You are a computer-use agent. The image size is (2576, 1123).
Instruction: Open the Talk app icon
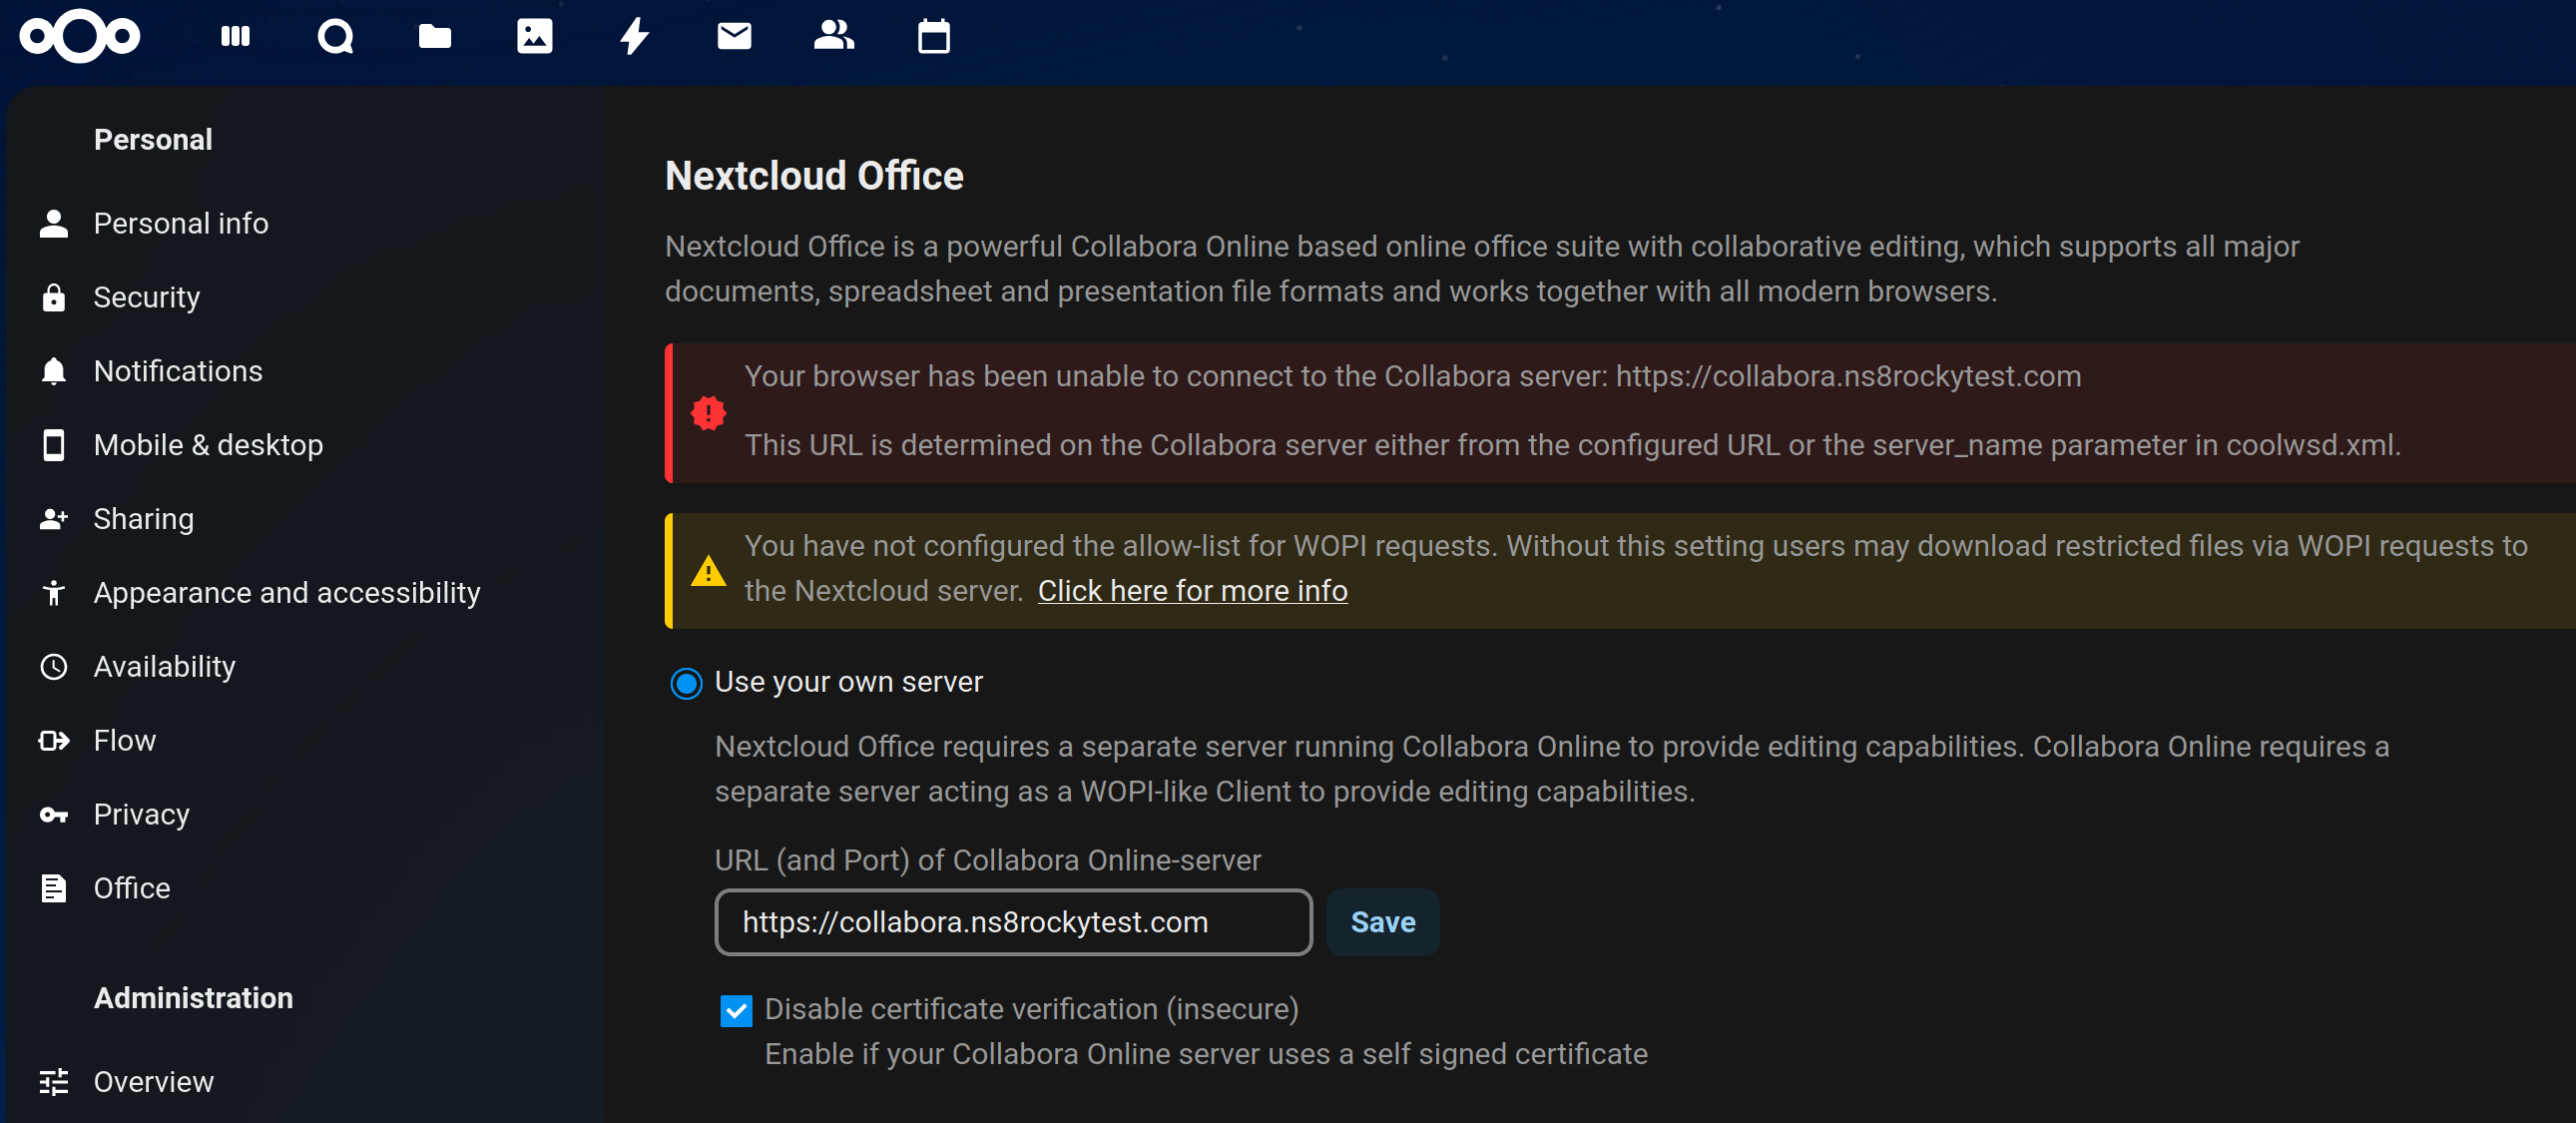(335, 36)
